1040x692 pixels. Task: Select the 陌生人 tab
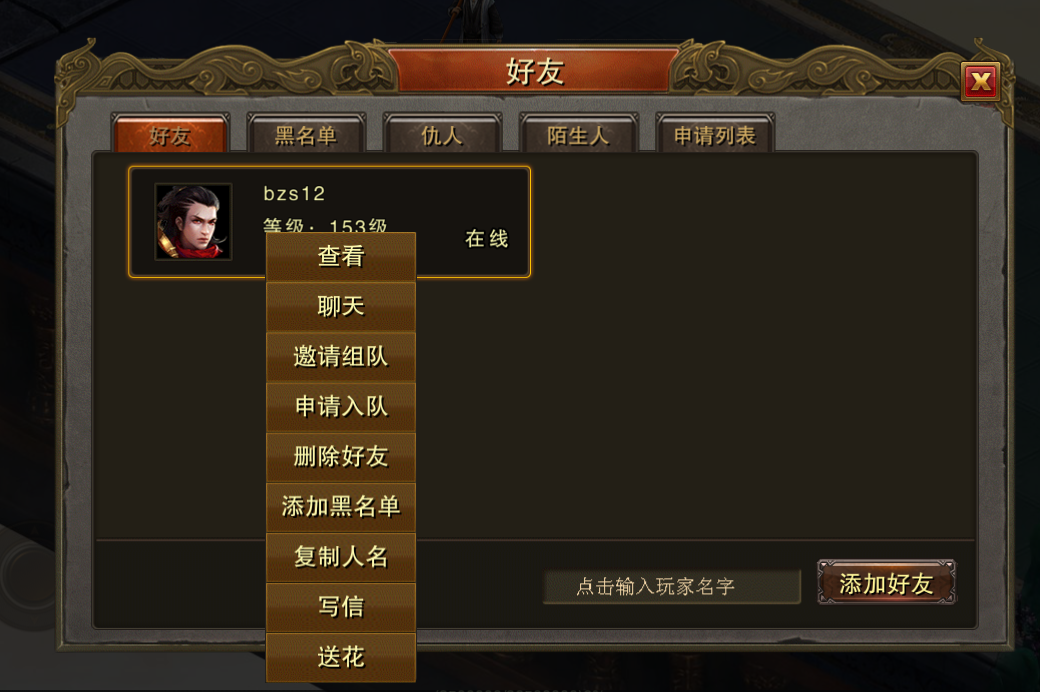(578, 135)
